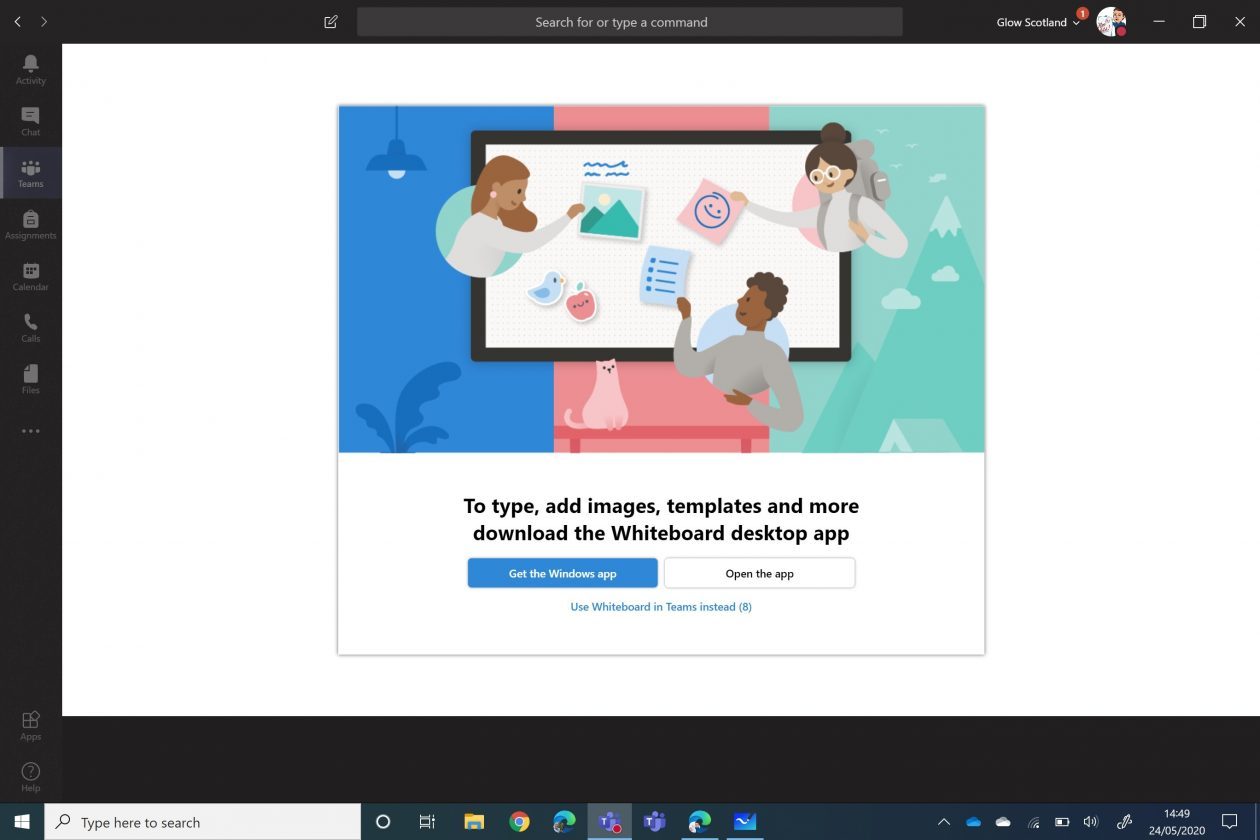Start a new chat compose icon
Screen dimensions: 1260x840
(x=331, y=22)
